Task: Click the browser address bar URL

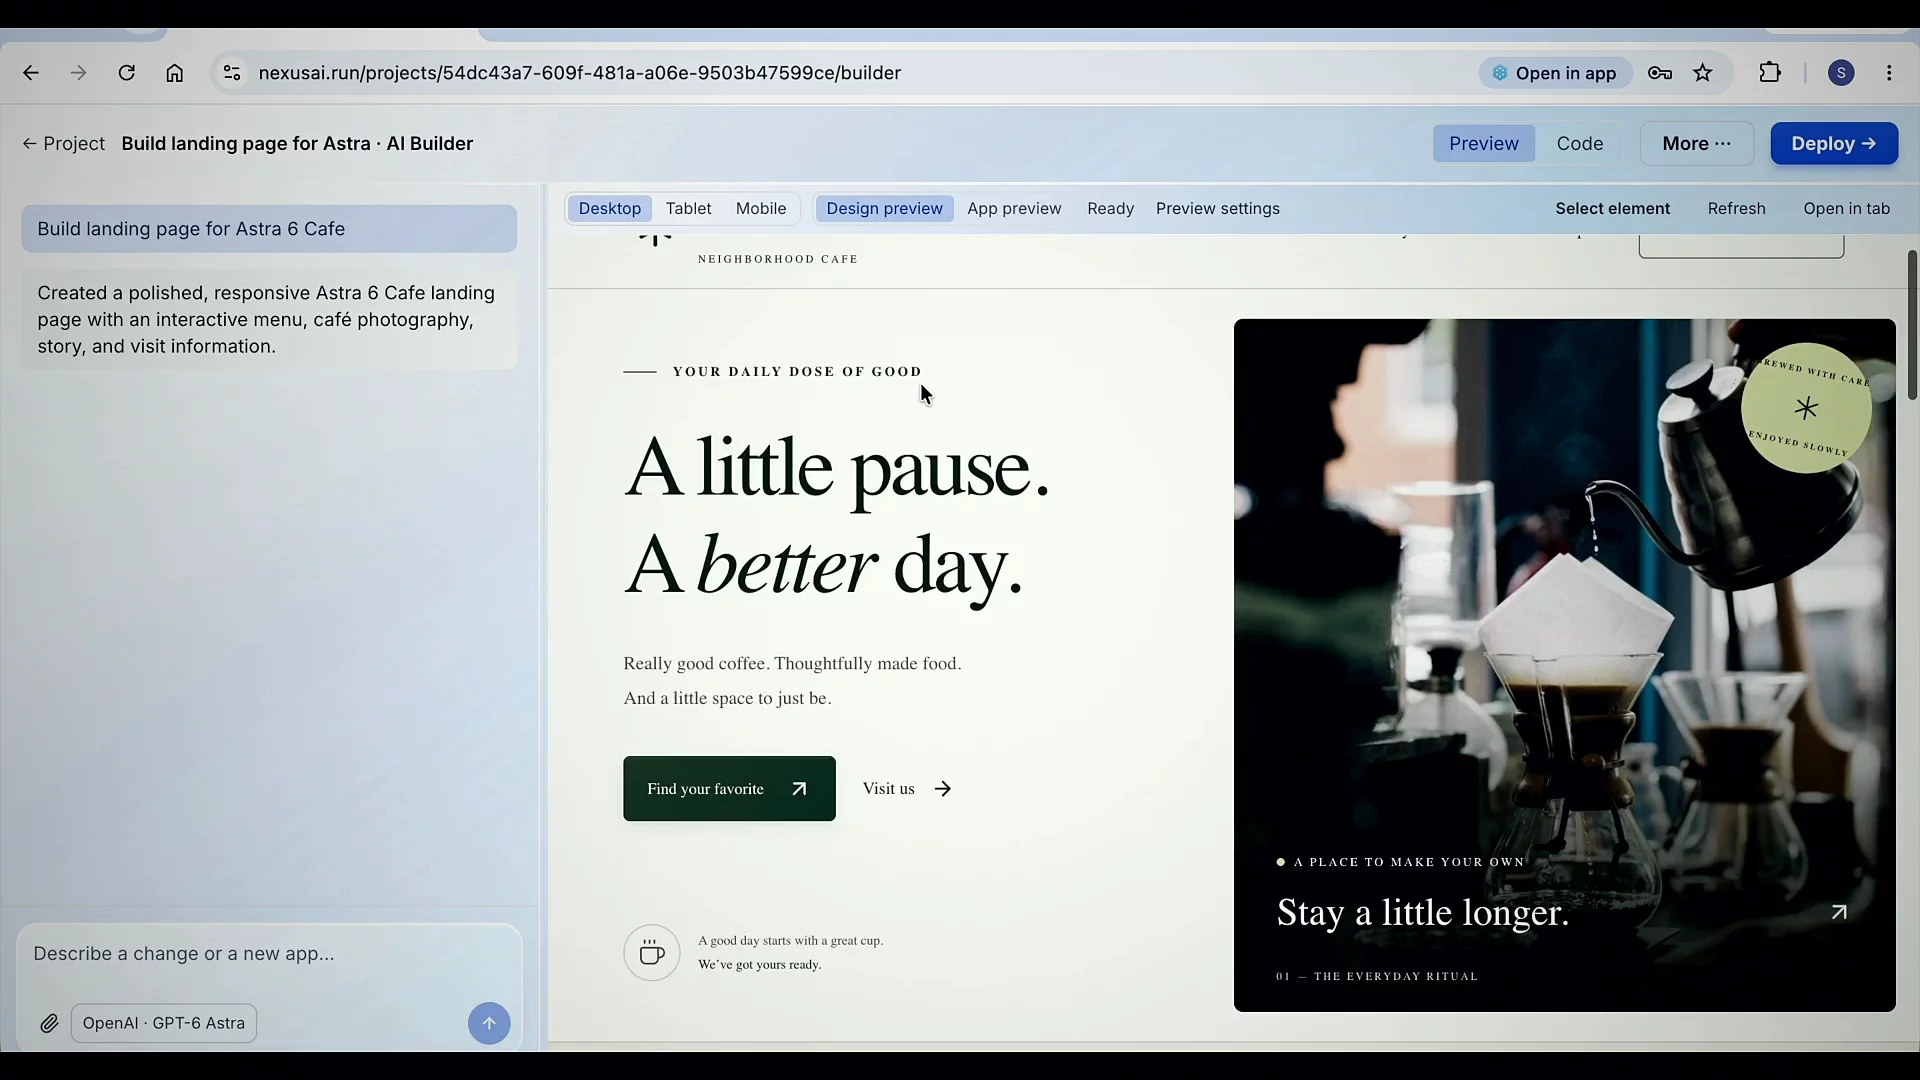Action: (580, 73)
